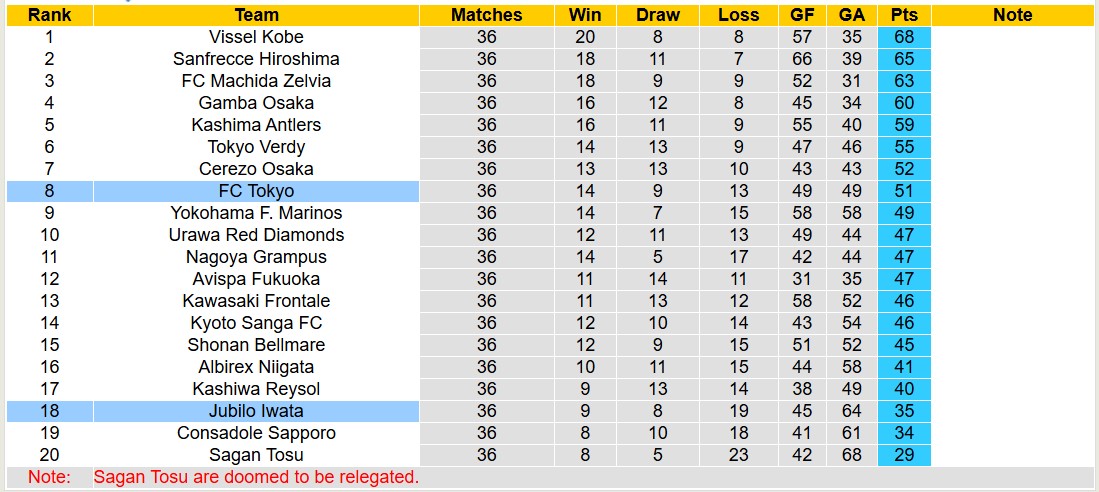Screen dimensions: 1099x492
Task: Click the highlighted rank 18 cell
Action: tap(49, 411)
